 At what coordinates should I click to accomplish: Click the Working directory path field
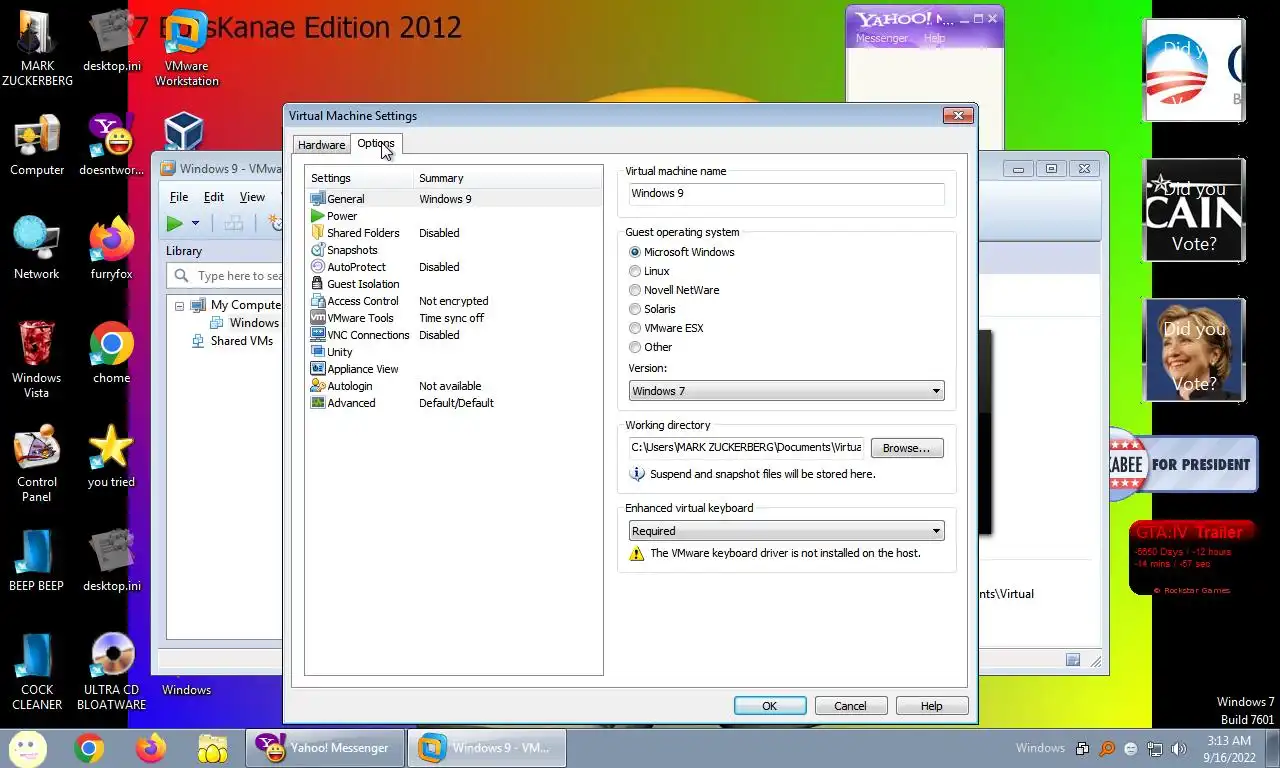746,448
